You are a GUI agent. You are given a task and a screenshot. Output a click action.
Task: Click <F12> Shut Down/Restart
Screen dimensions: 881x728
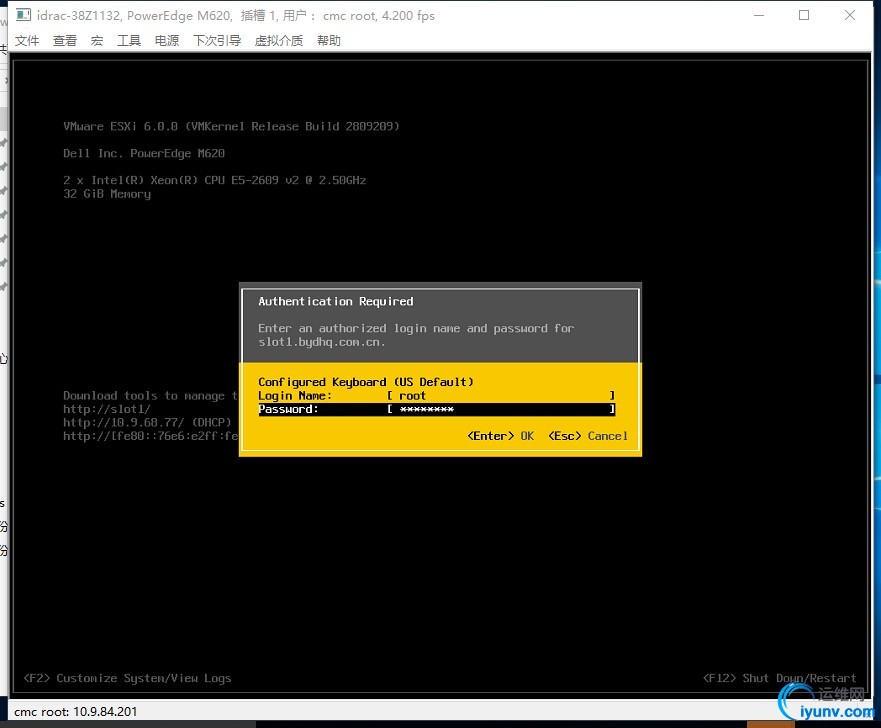(780, 678)
